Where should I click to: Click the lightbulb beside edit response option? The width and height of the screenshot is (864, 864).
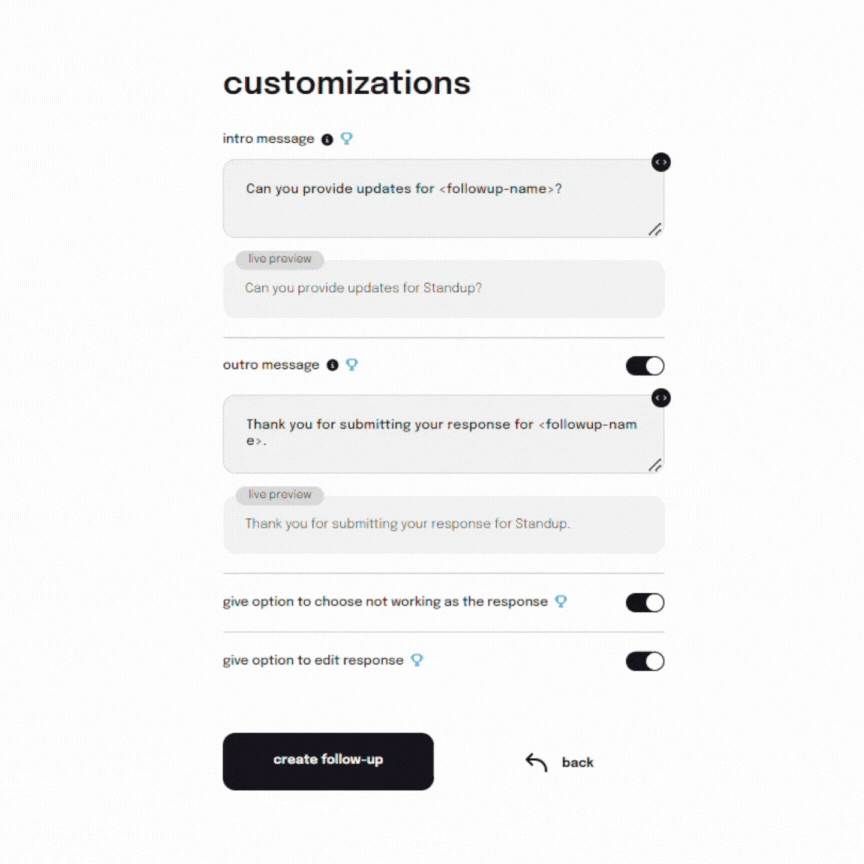(x=417, y=660)
